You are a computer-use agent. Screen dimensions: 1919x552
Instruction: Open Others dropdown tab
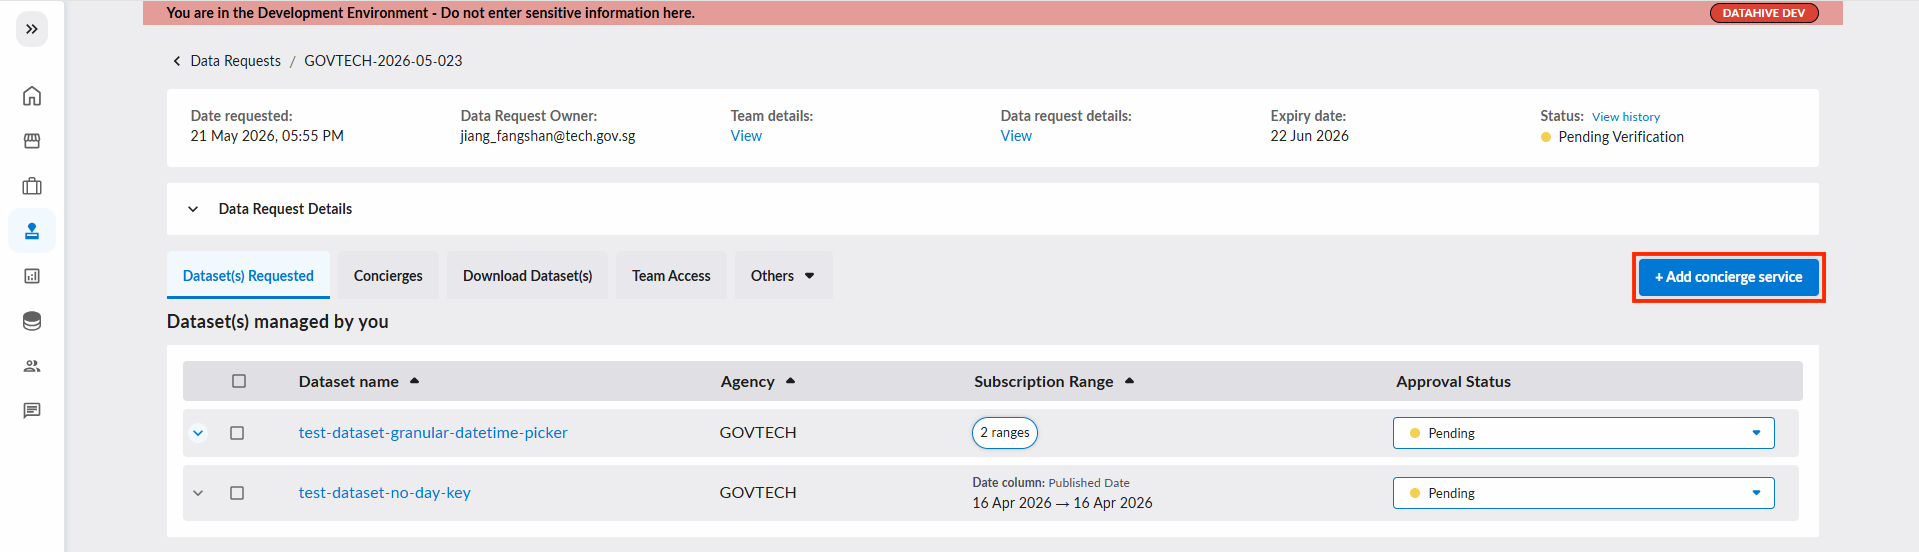(x=784, y=275)
